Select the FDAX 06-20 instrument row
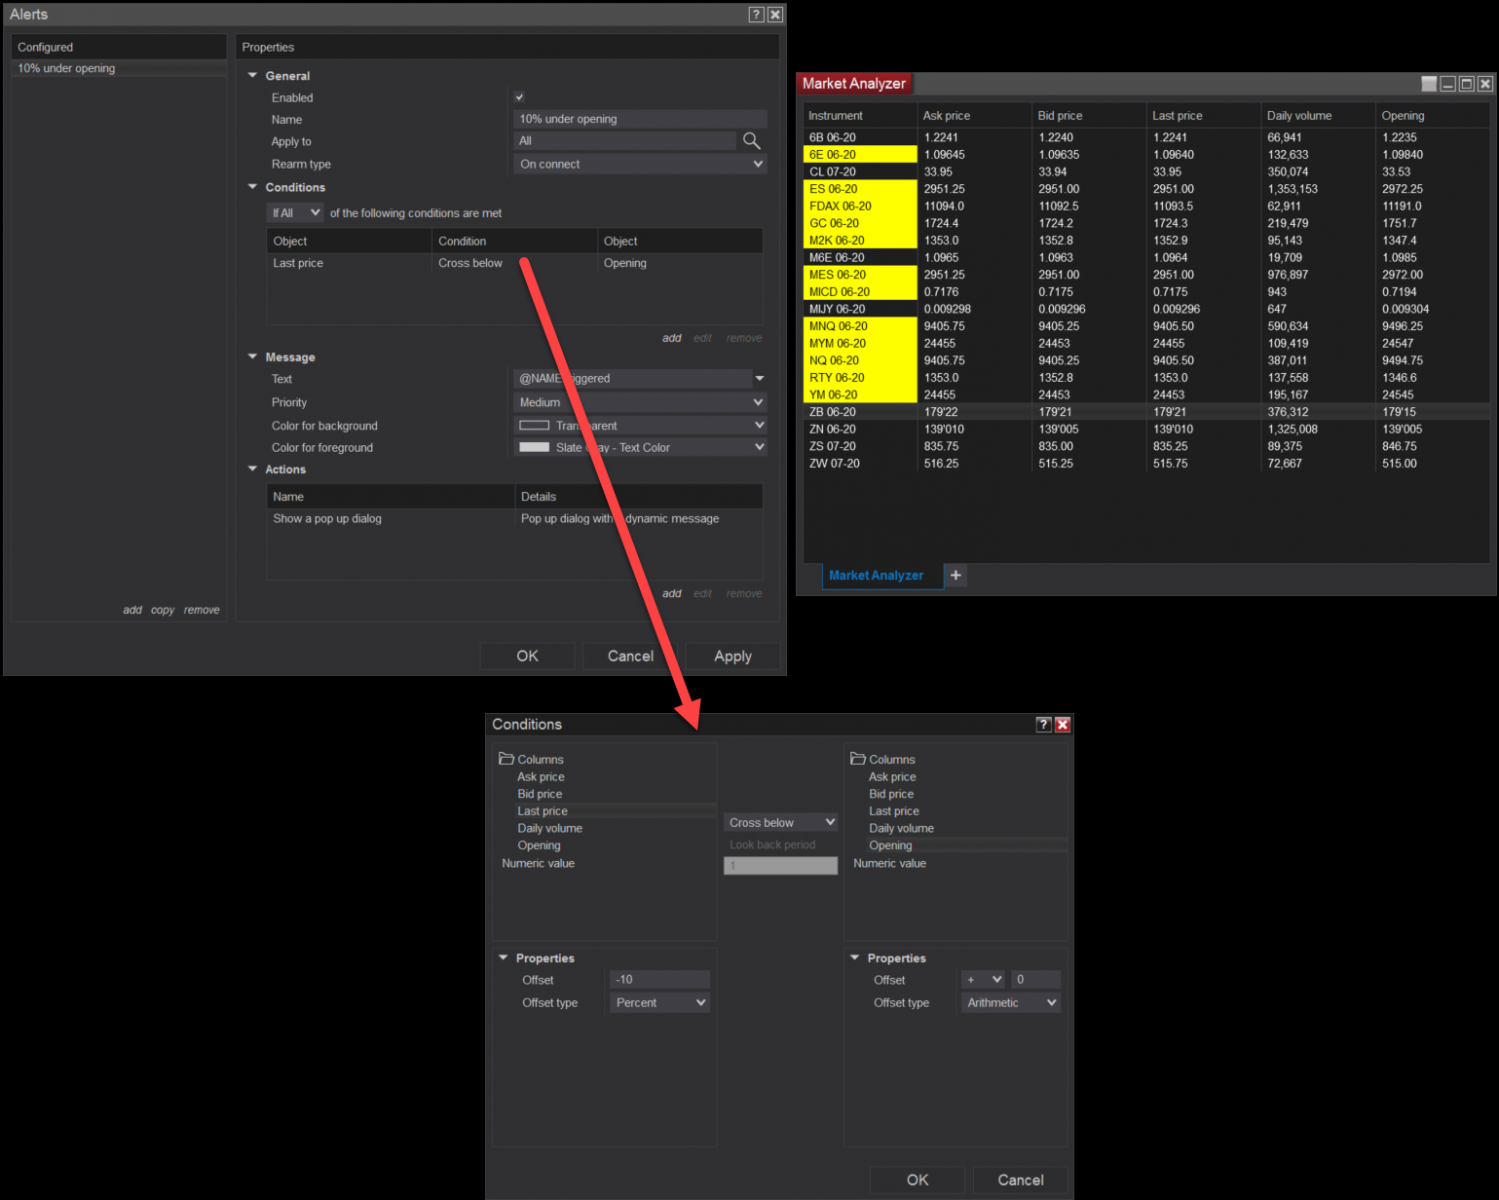 point(1146,206)
